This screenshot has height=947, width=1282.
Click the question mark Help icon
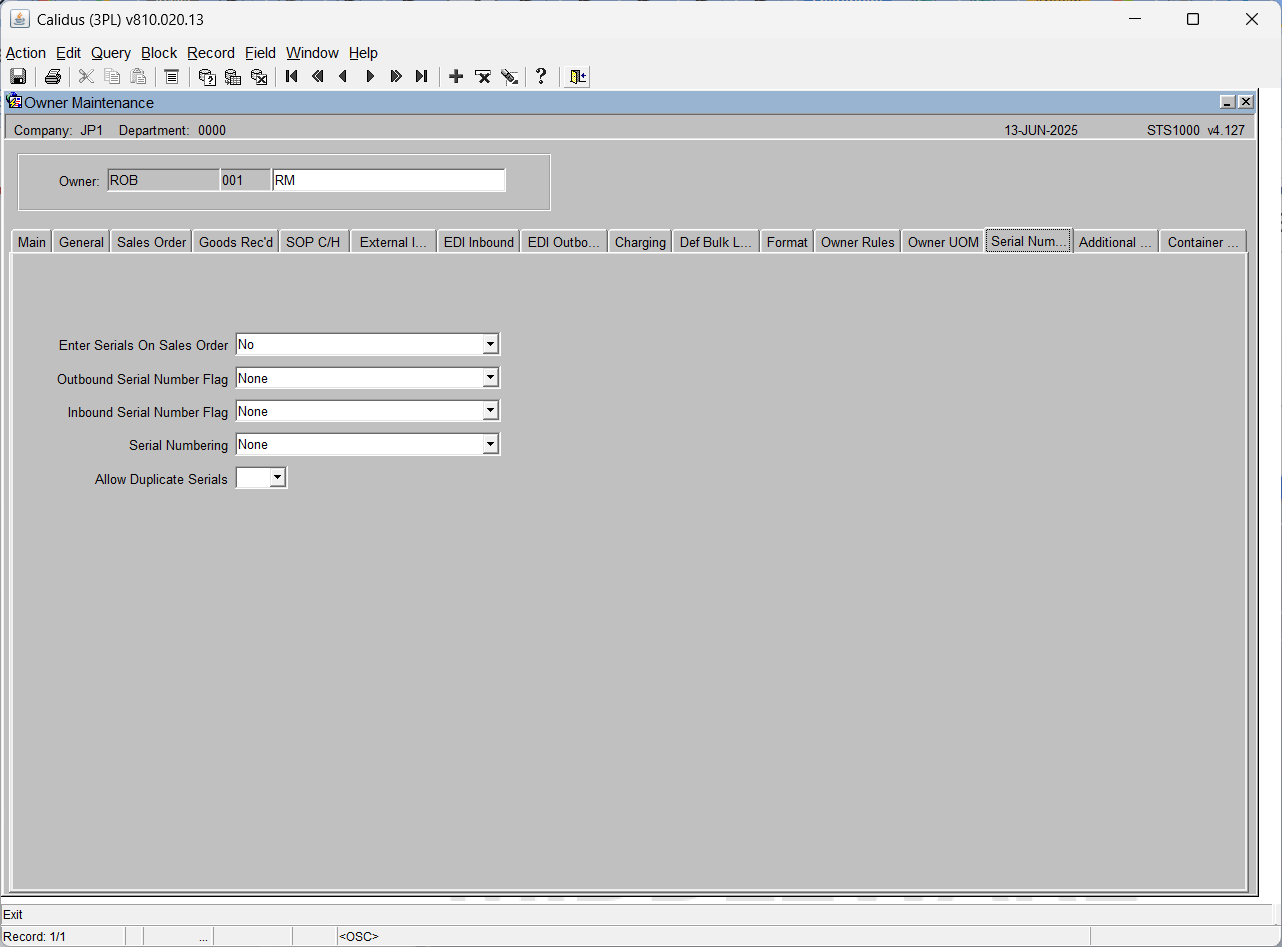click(x=541, y=77)
